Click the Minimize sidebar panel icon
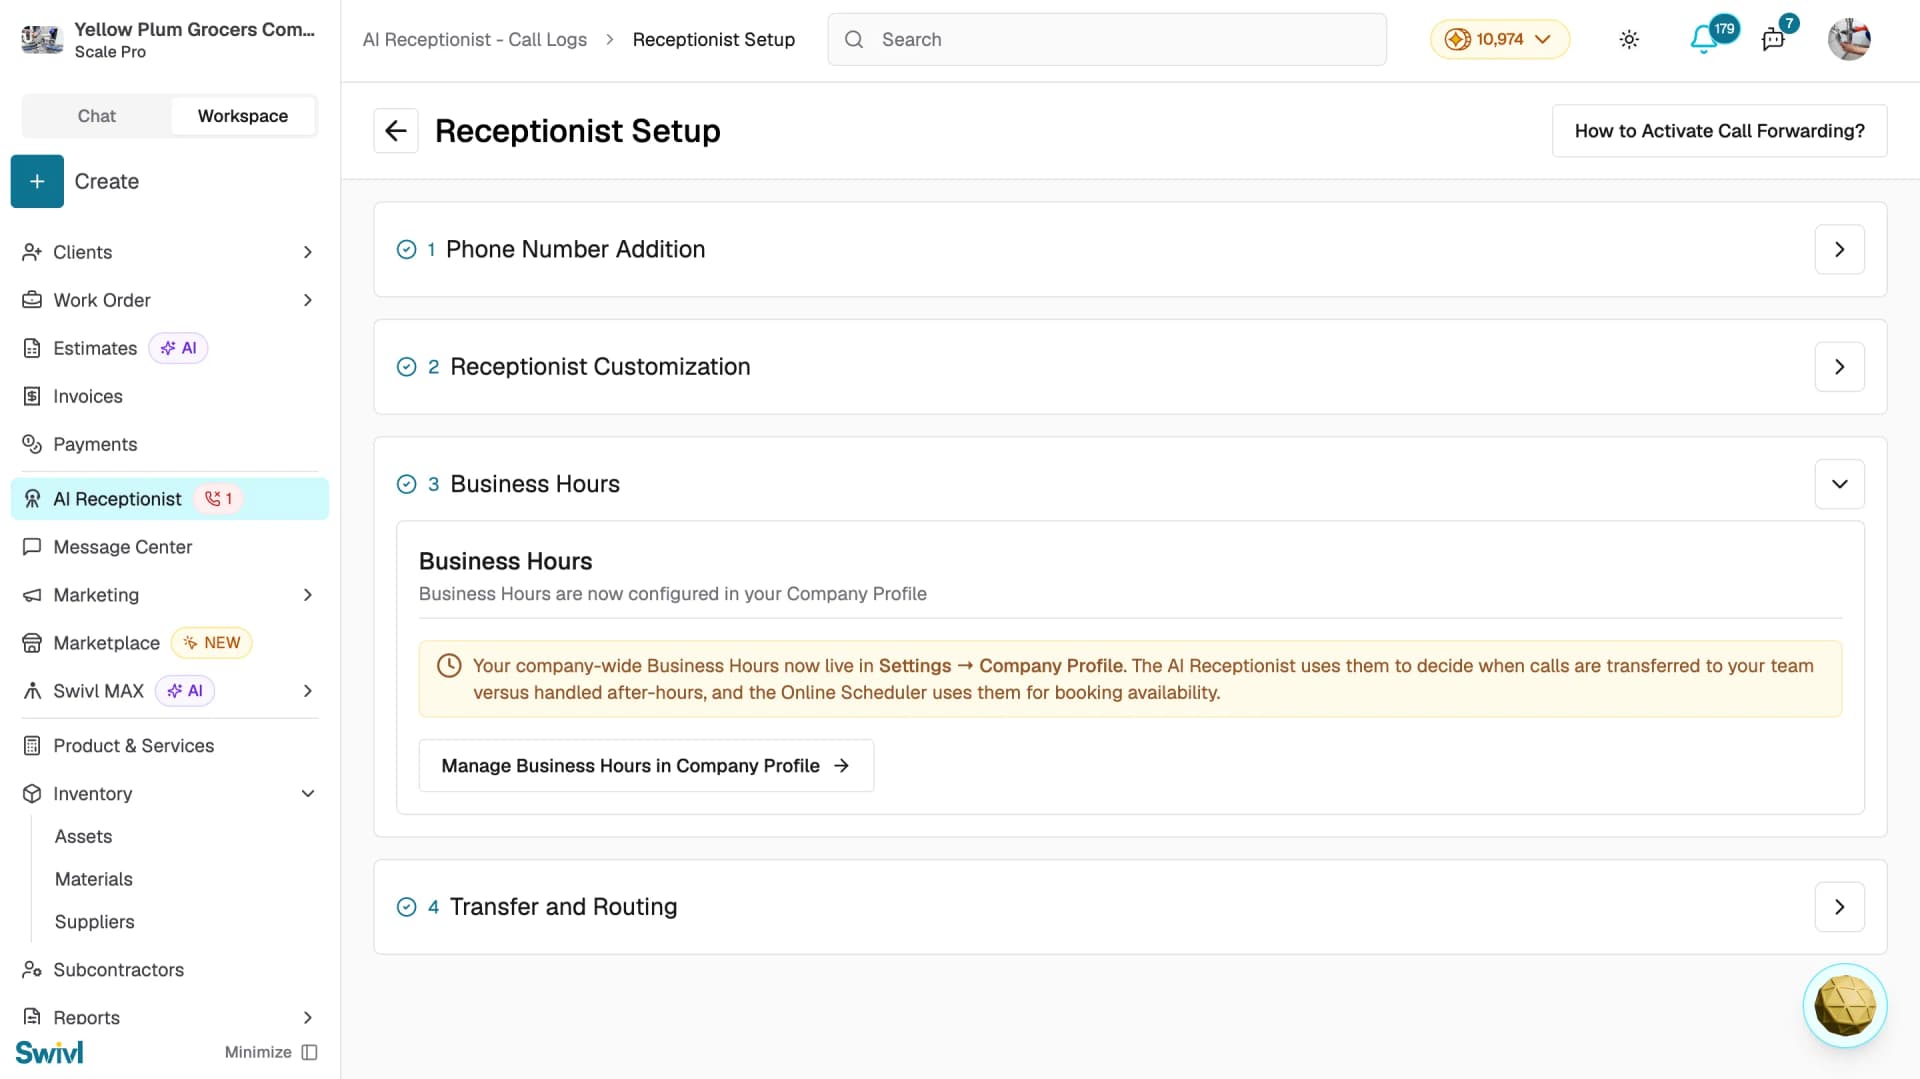The width and height of the screenshot is (1920, 1079). coord(310,1052)
